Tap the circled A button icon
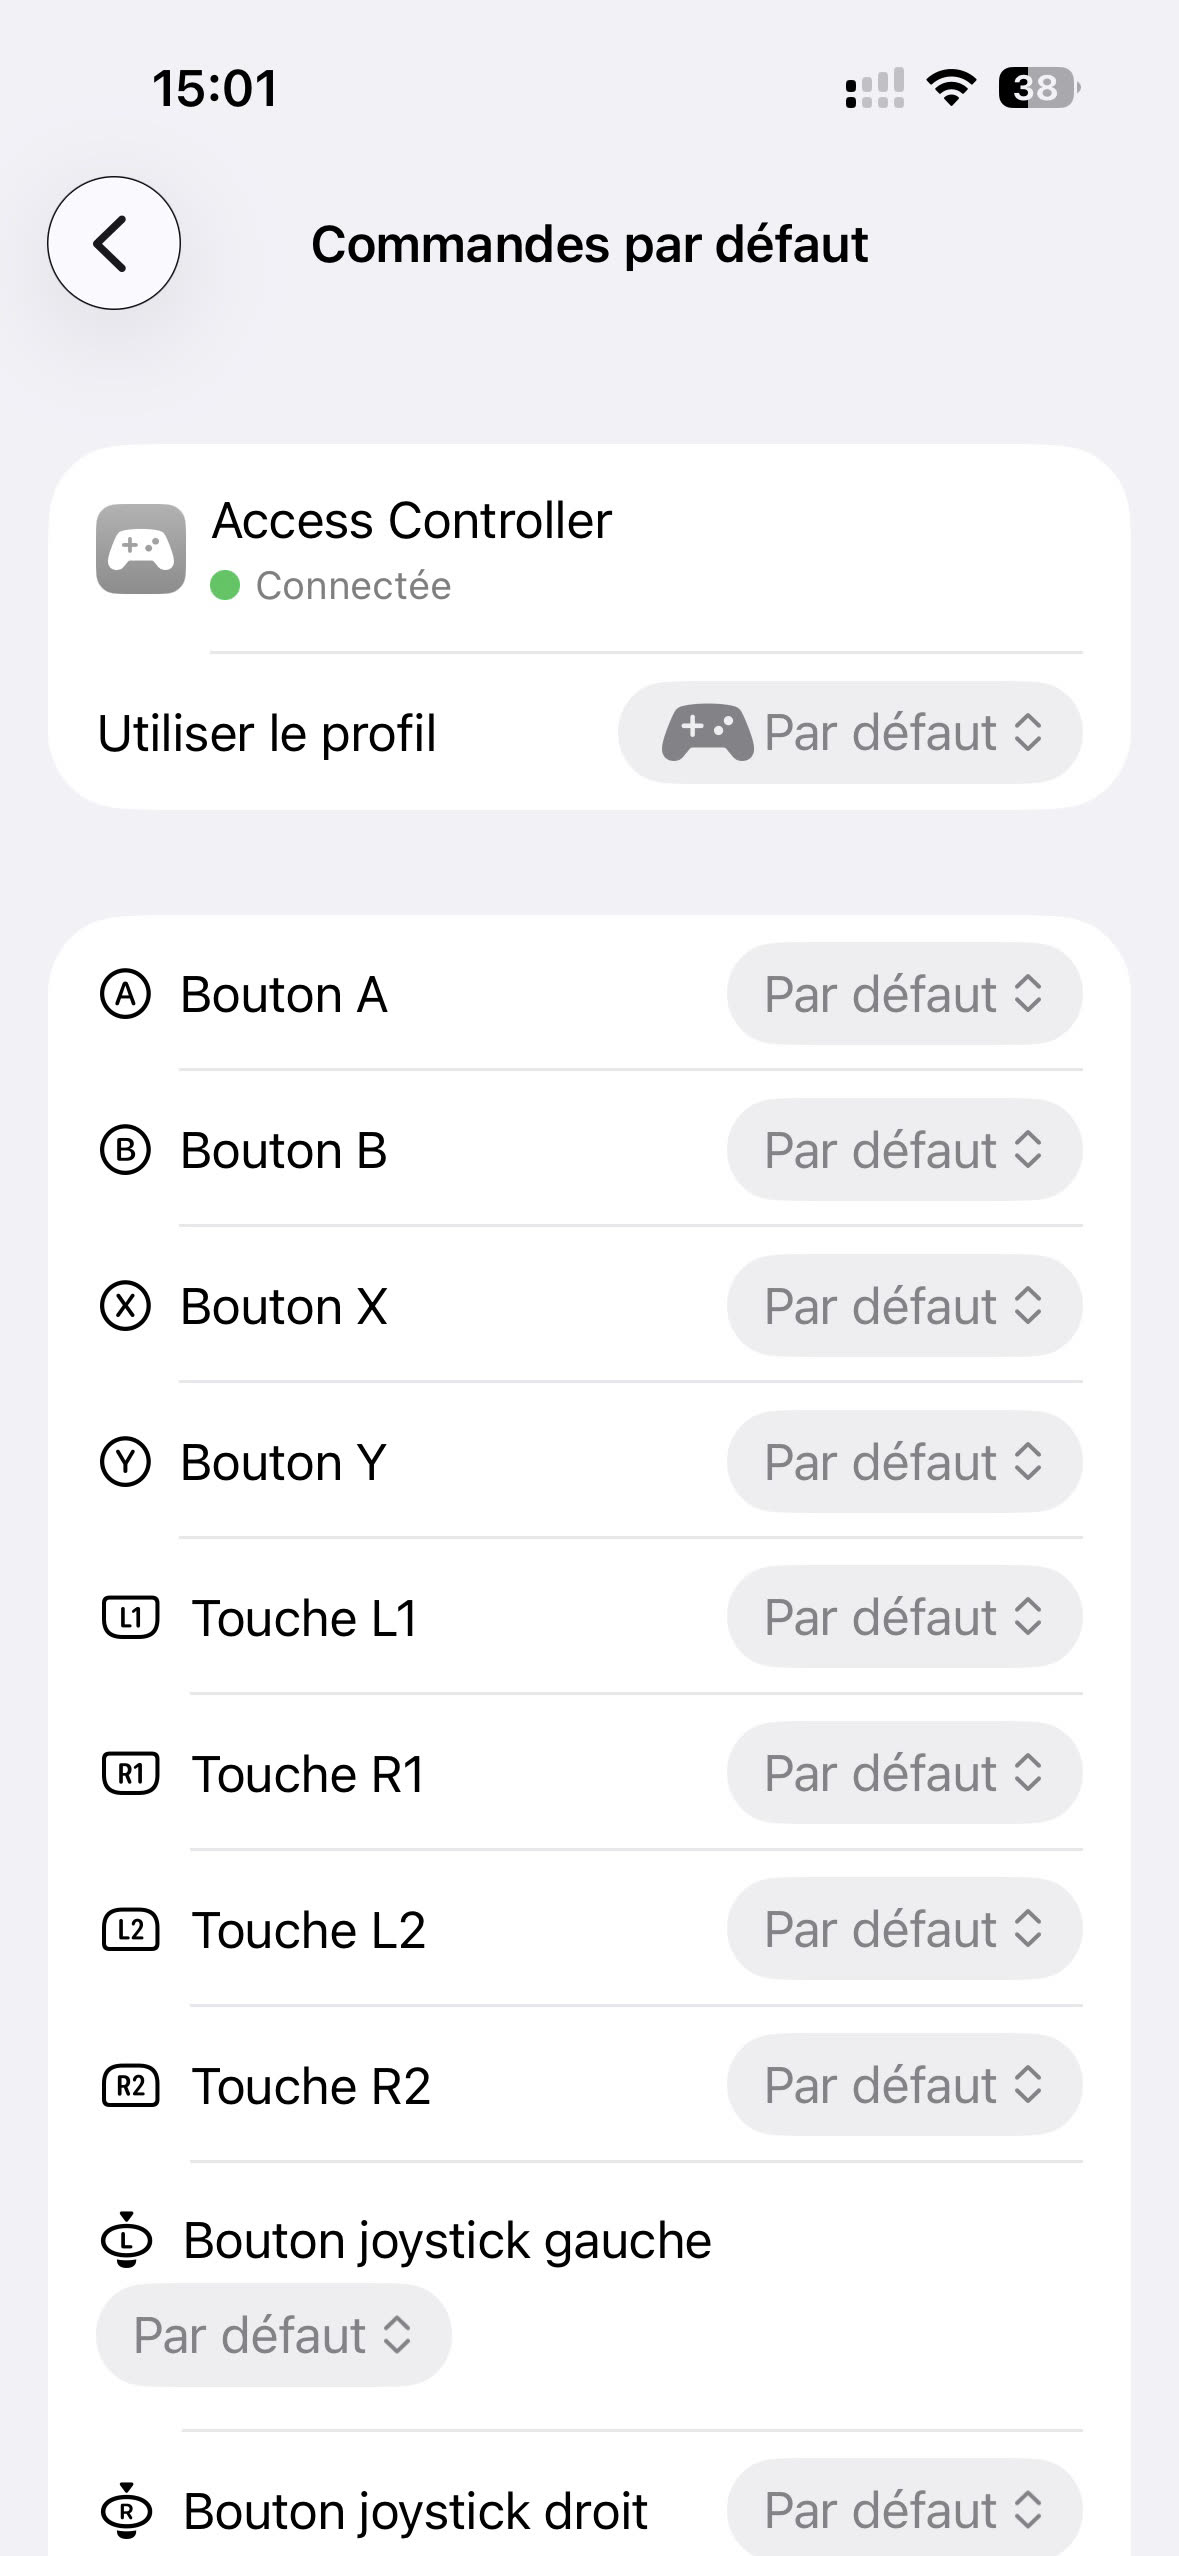This screenshot has height=2556, width=1179. 126,995
